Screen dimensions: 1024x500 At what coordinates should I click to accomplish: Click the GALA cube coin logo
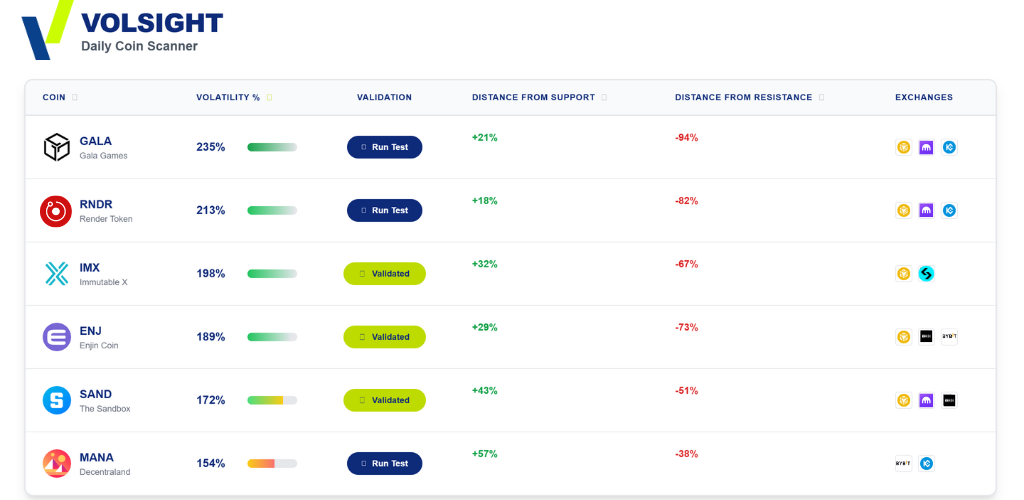point(56,147)
